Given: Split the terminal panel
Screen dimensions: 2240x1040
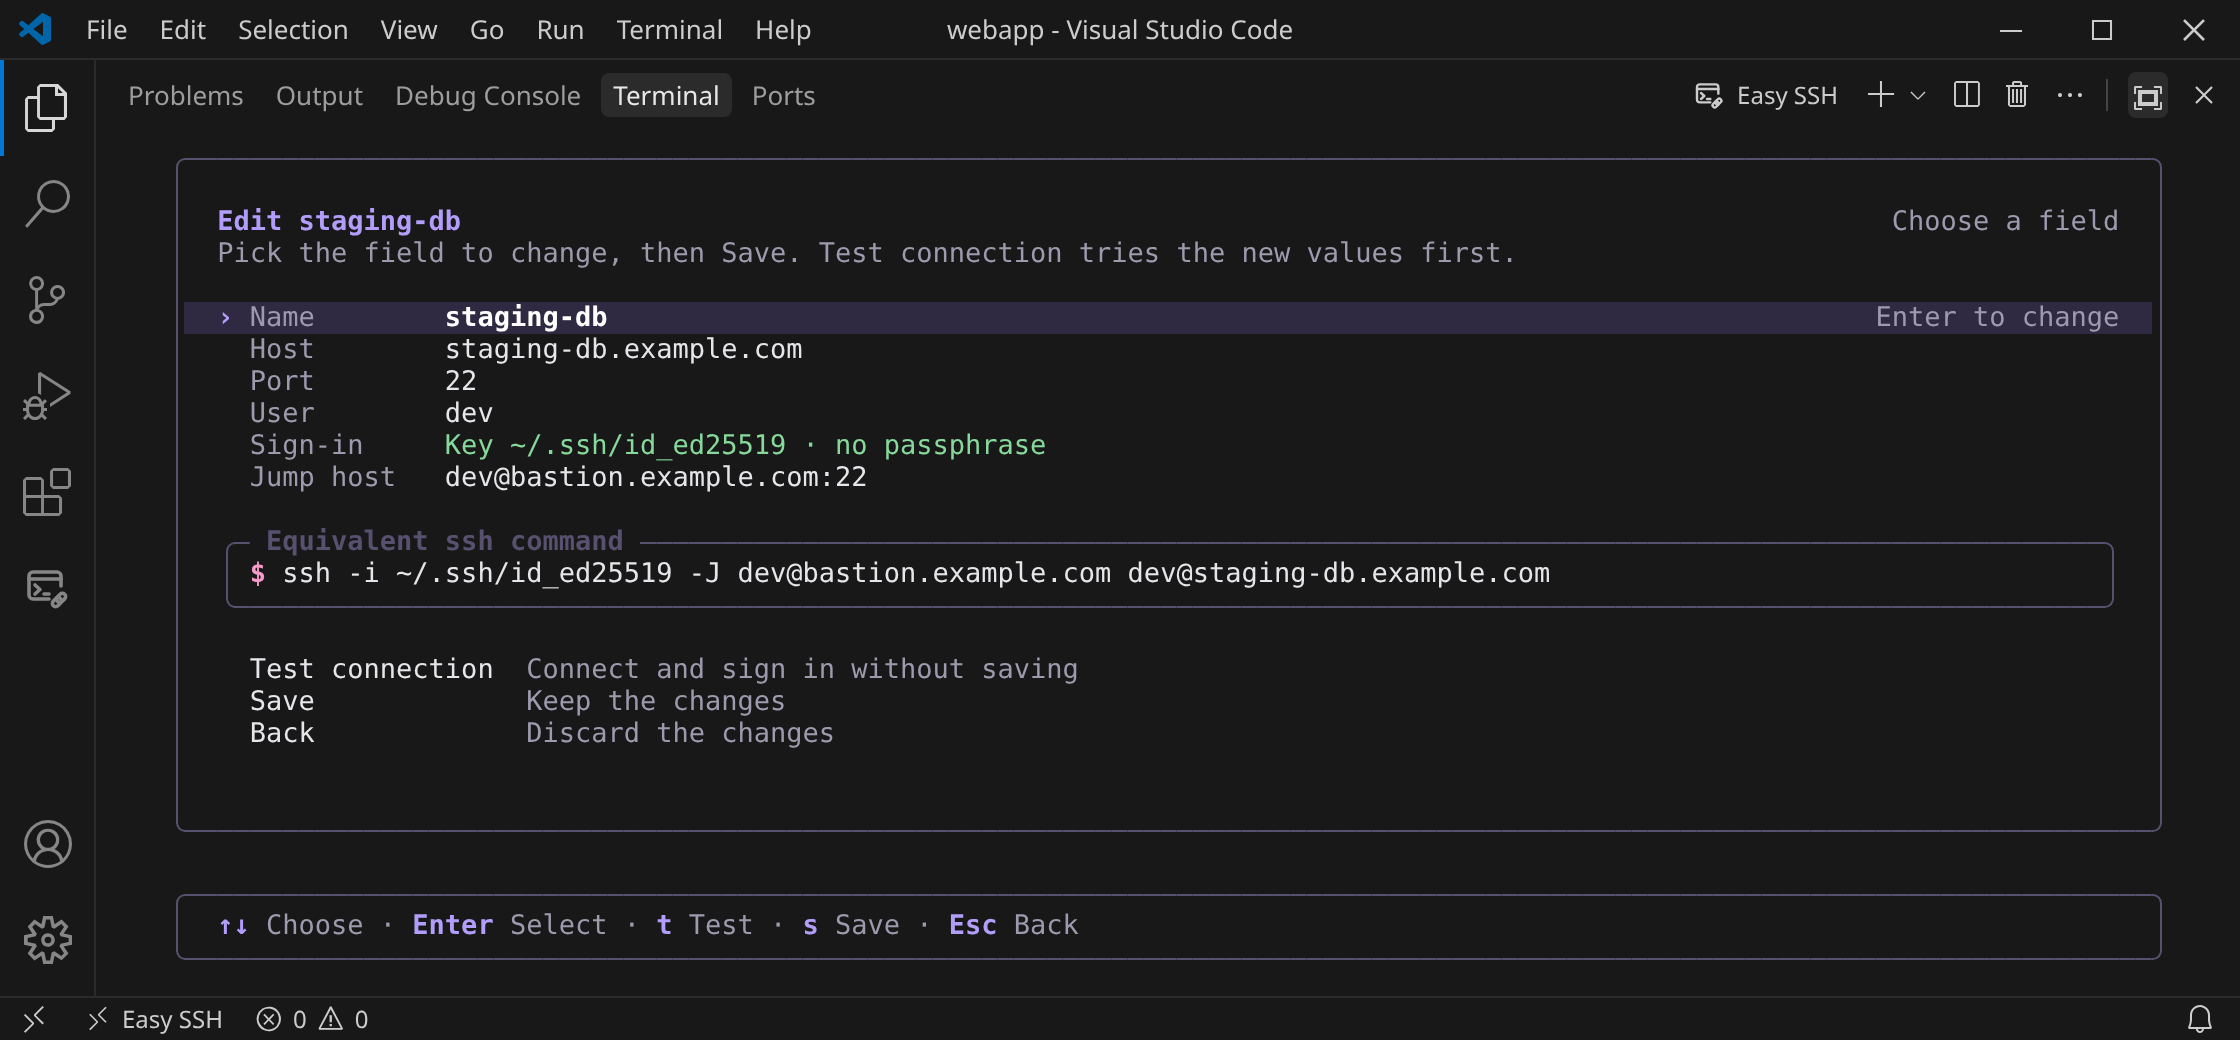Looking at the screenshot, I should (1966, 95).
